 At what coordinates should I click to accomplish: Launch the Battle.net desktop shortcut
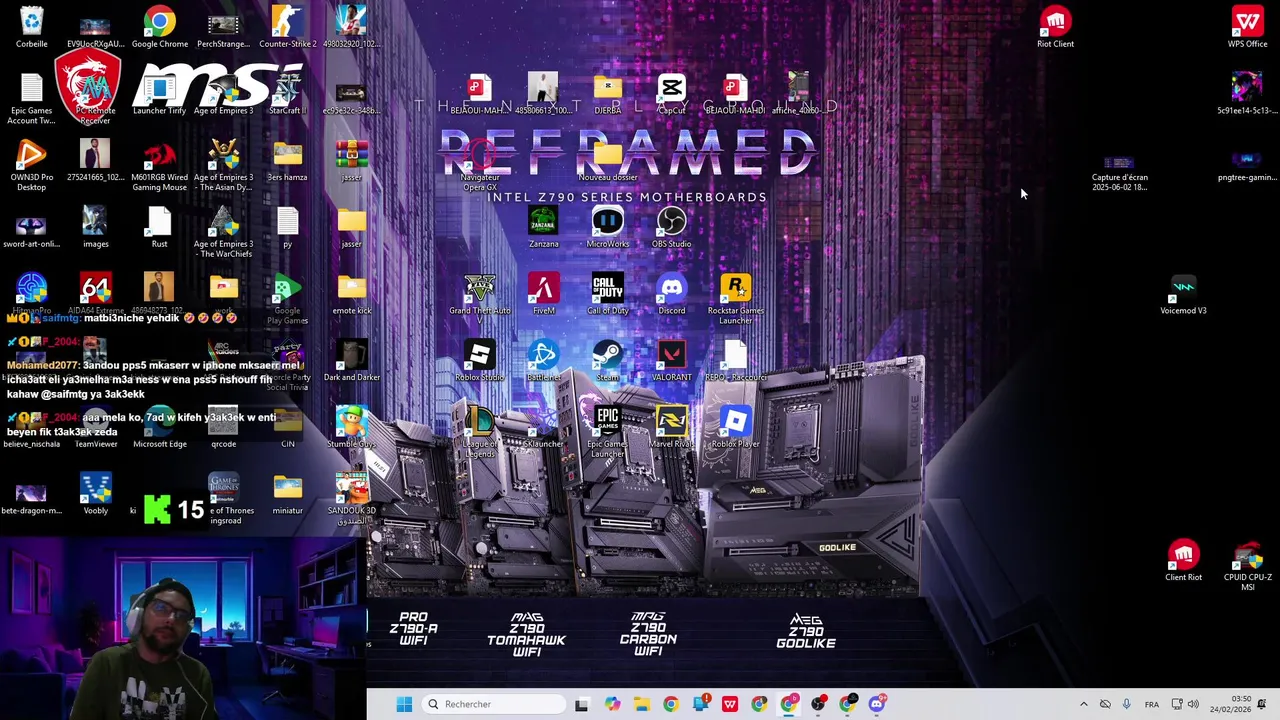(x=543, y=361)
